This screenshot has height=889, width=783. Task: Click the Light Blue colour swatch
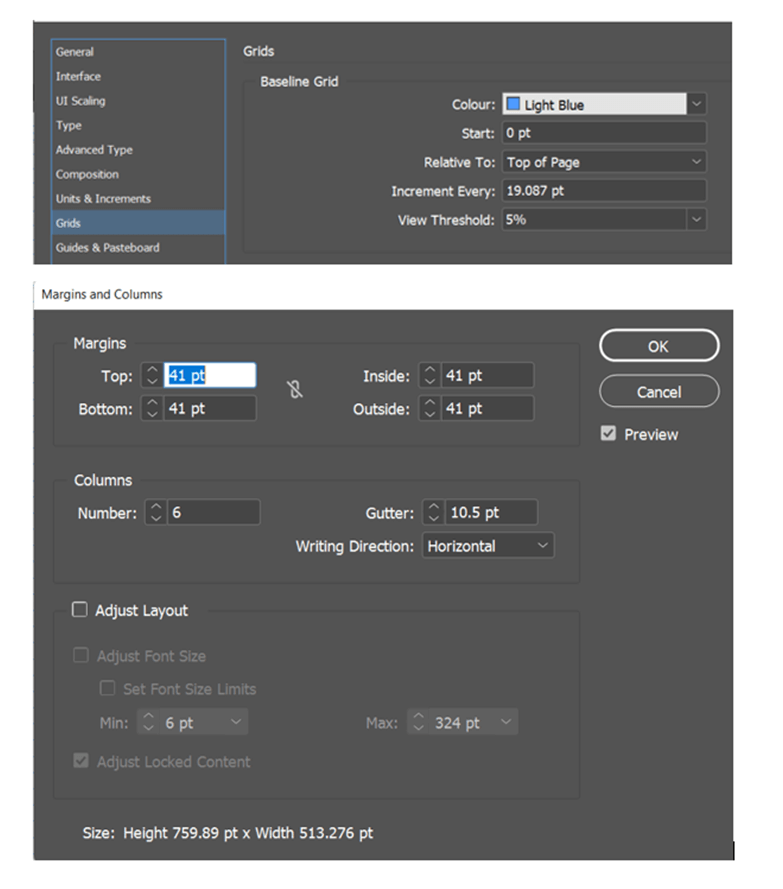513,104
